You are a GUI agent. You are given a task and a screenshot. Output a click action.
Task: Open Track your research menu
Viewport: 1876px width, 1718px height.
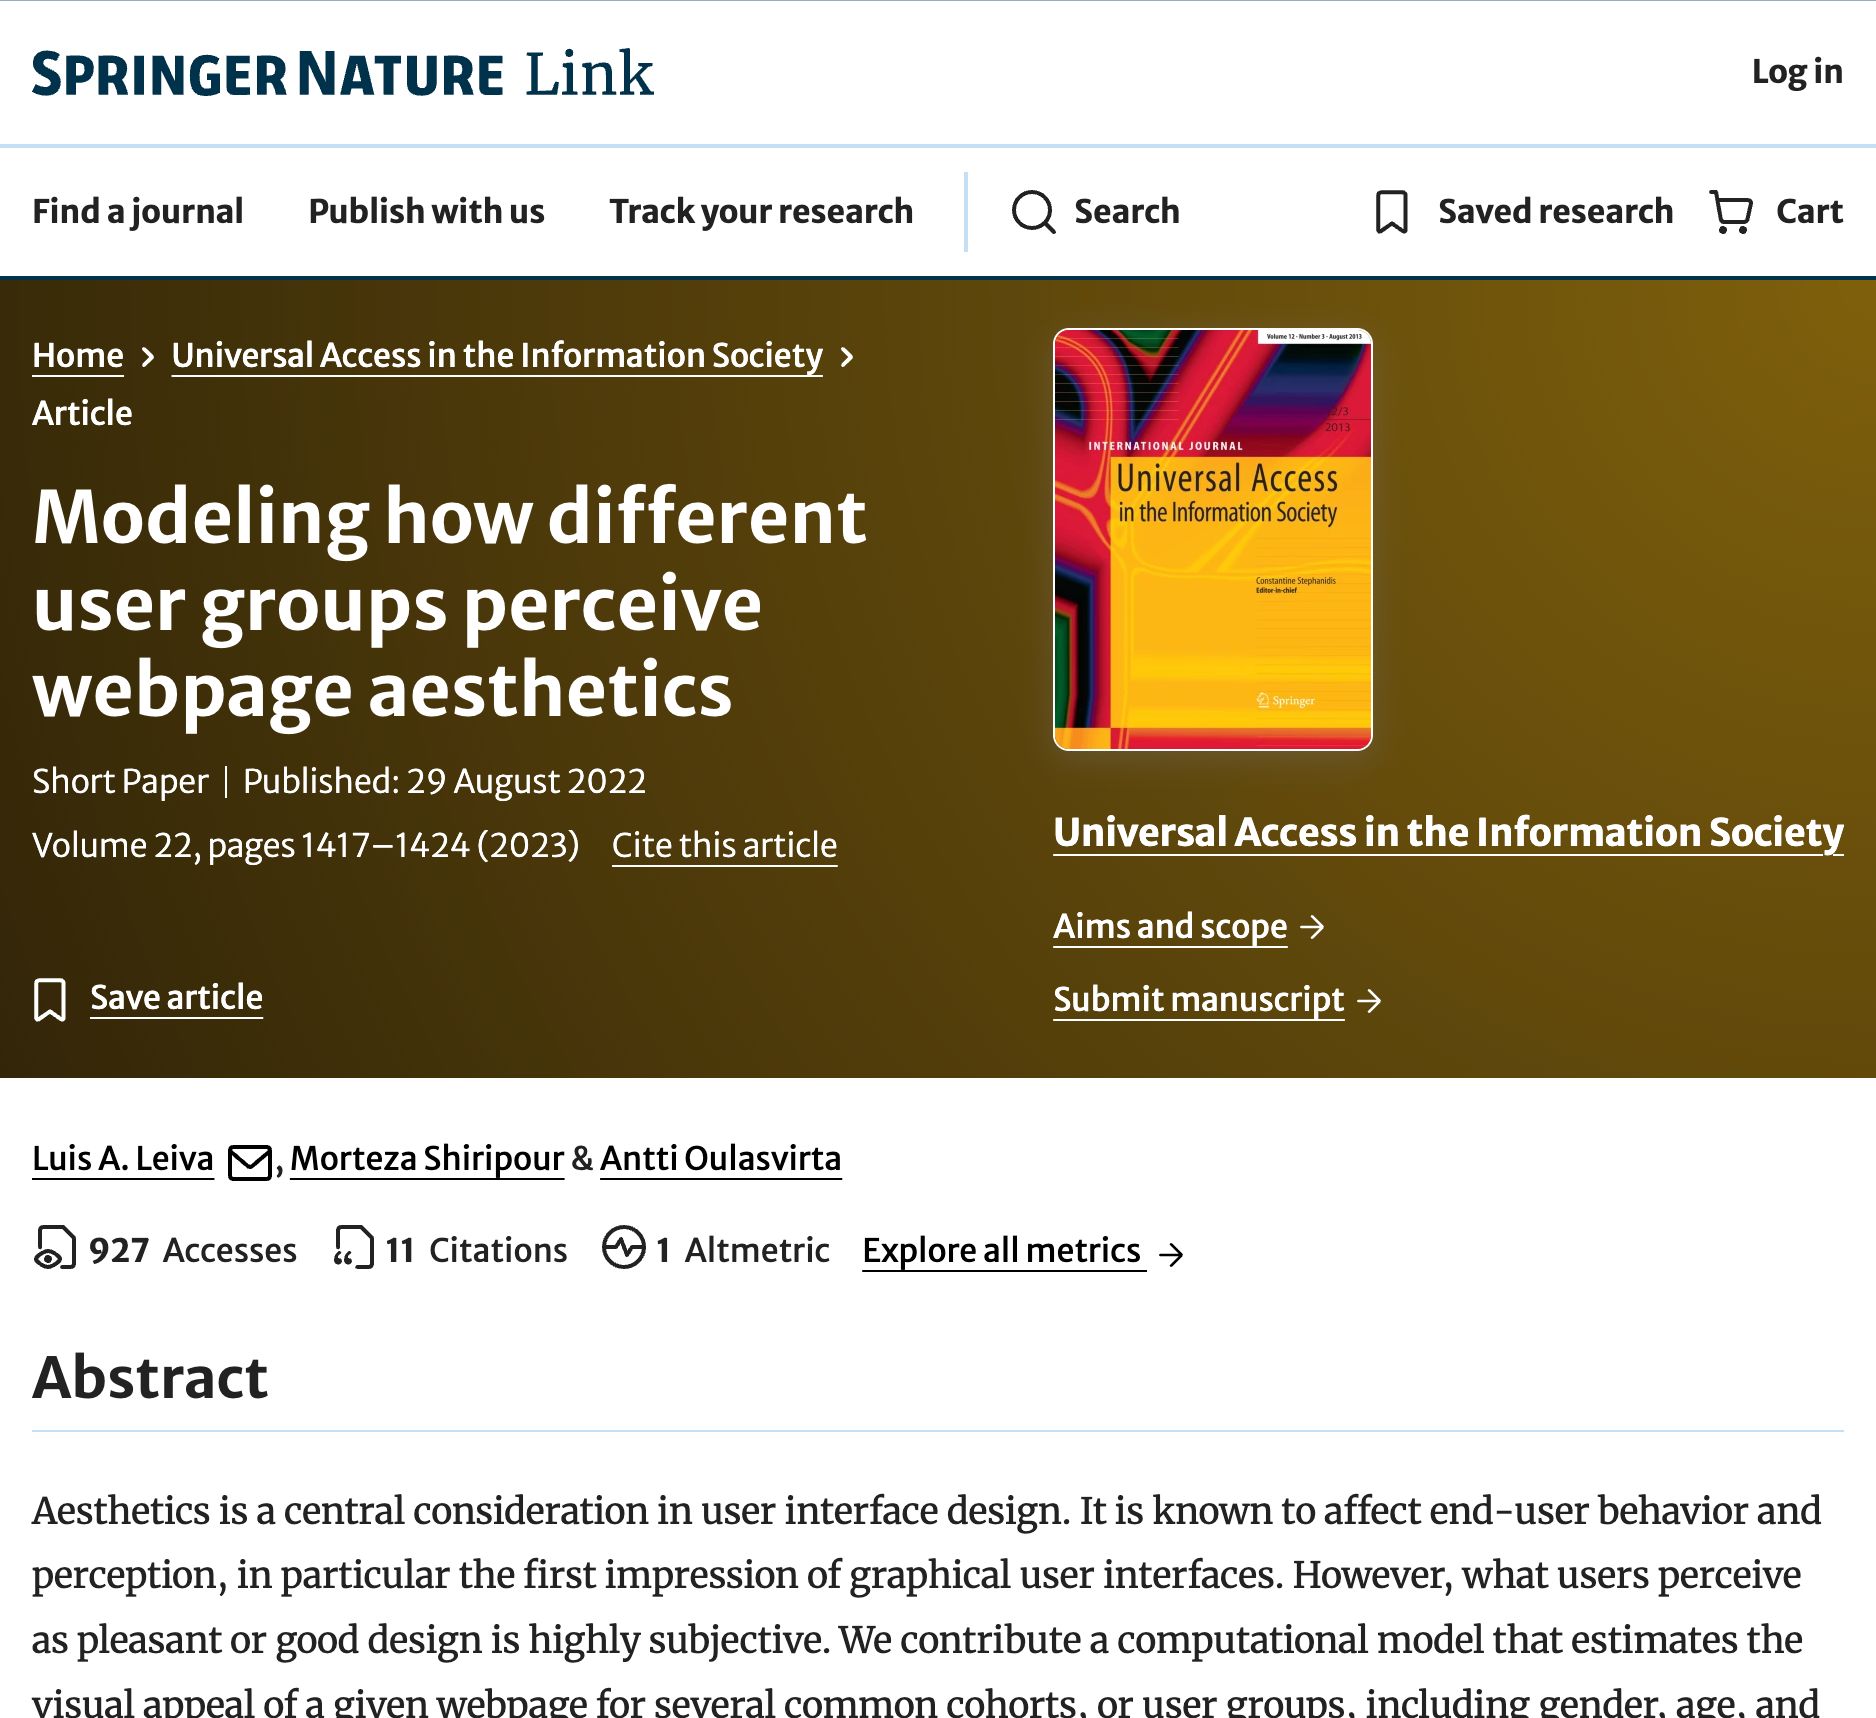point(761,211)
